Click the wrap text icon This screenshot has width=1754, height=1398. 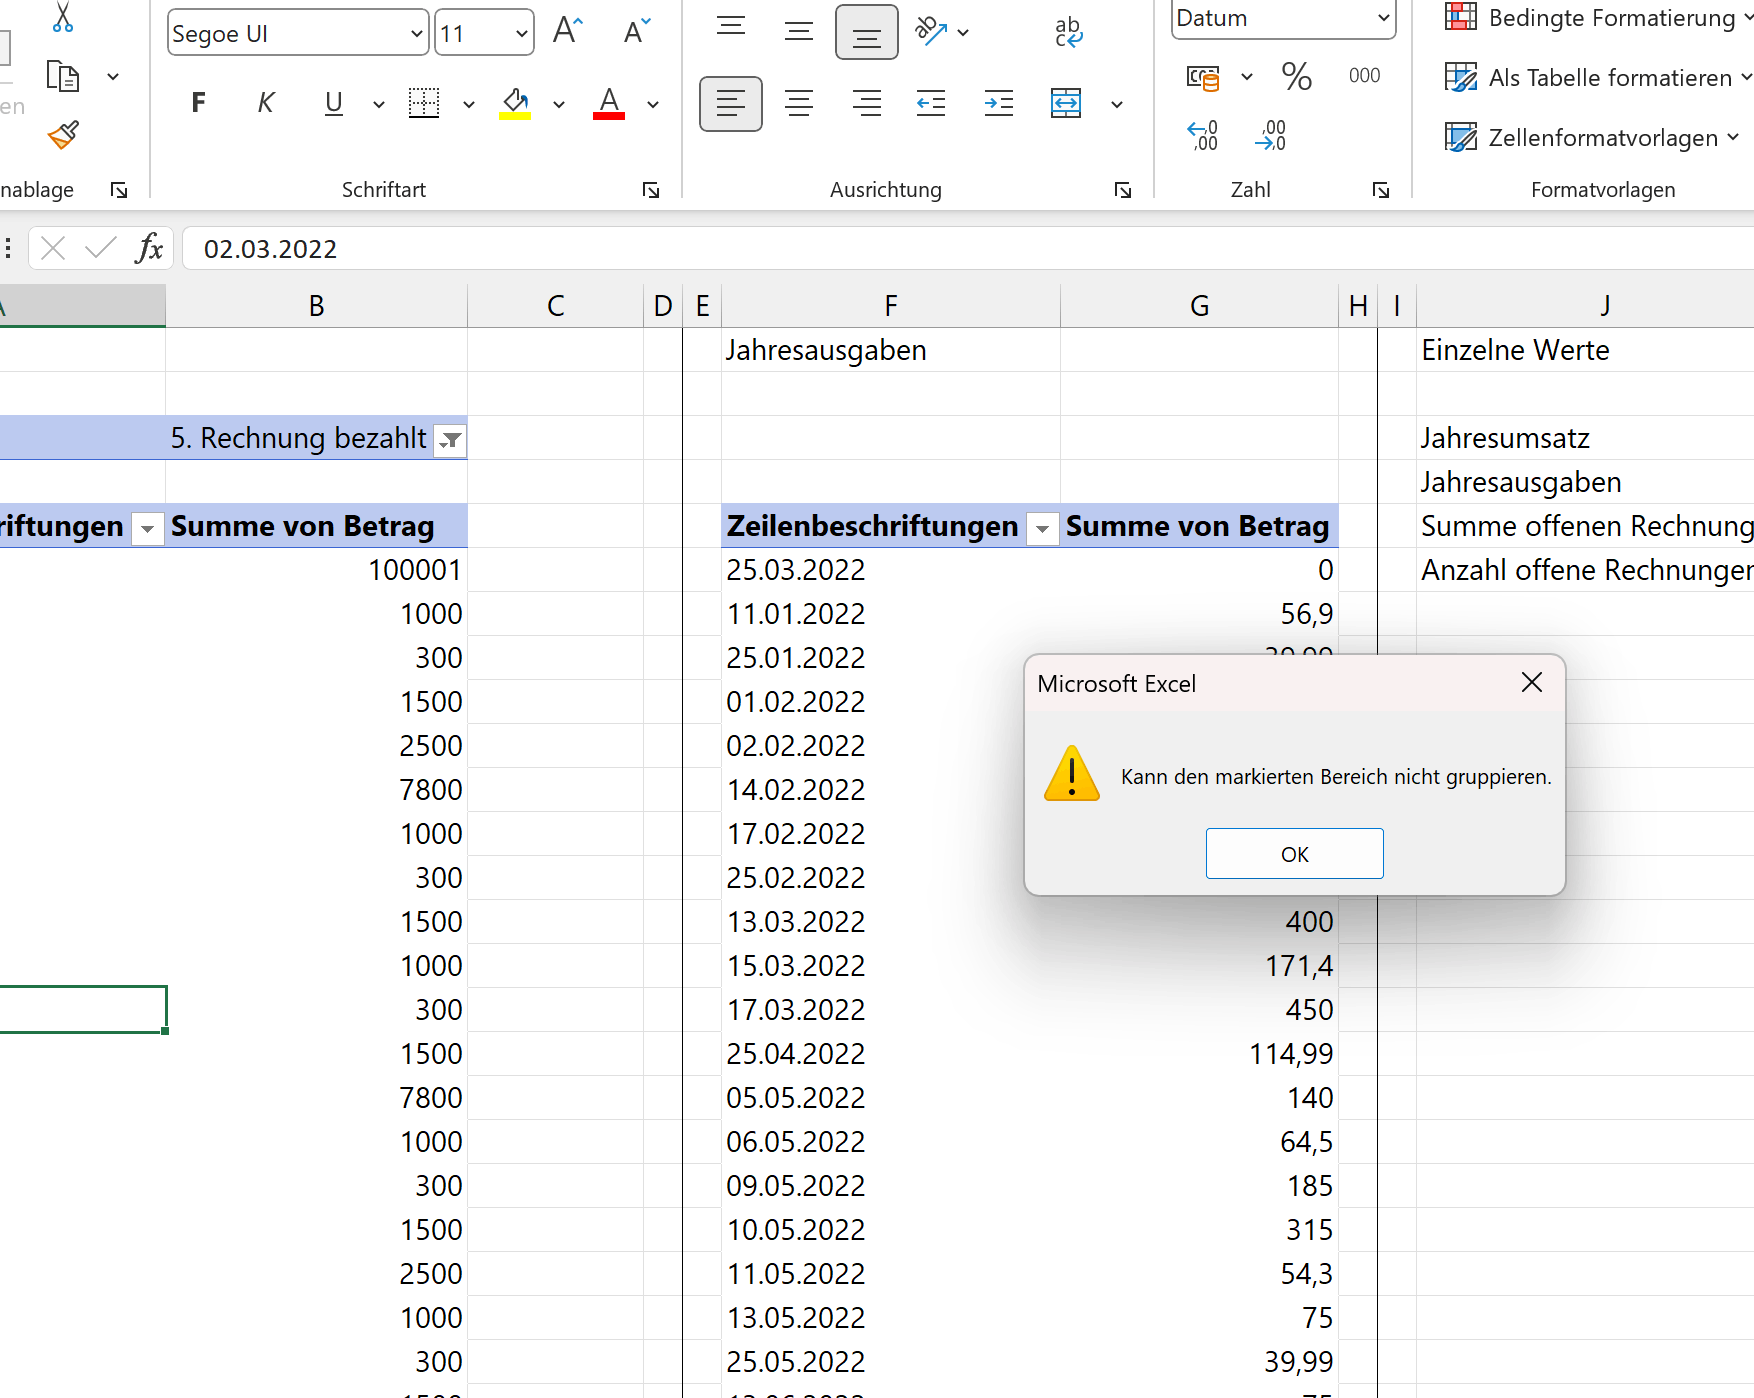click(x=1068, y=32)
